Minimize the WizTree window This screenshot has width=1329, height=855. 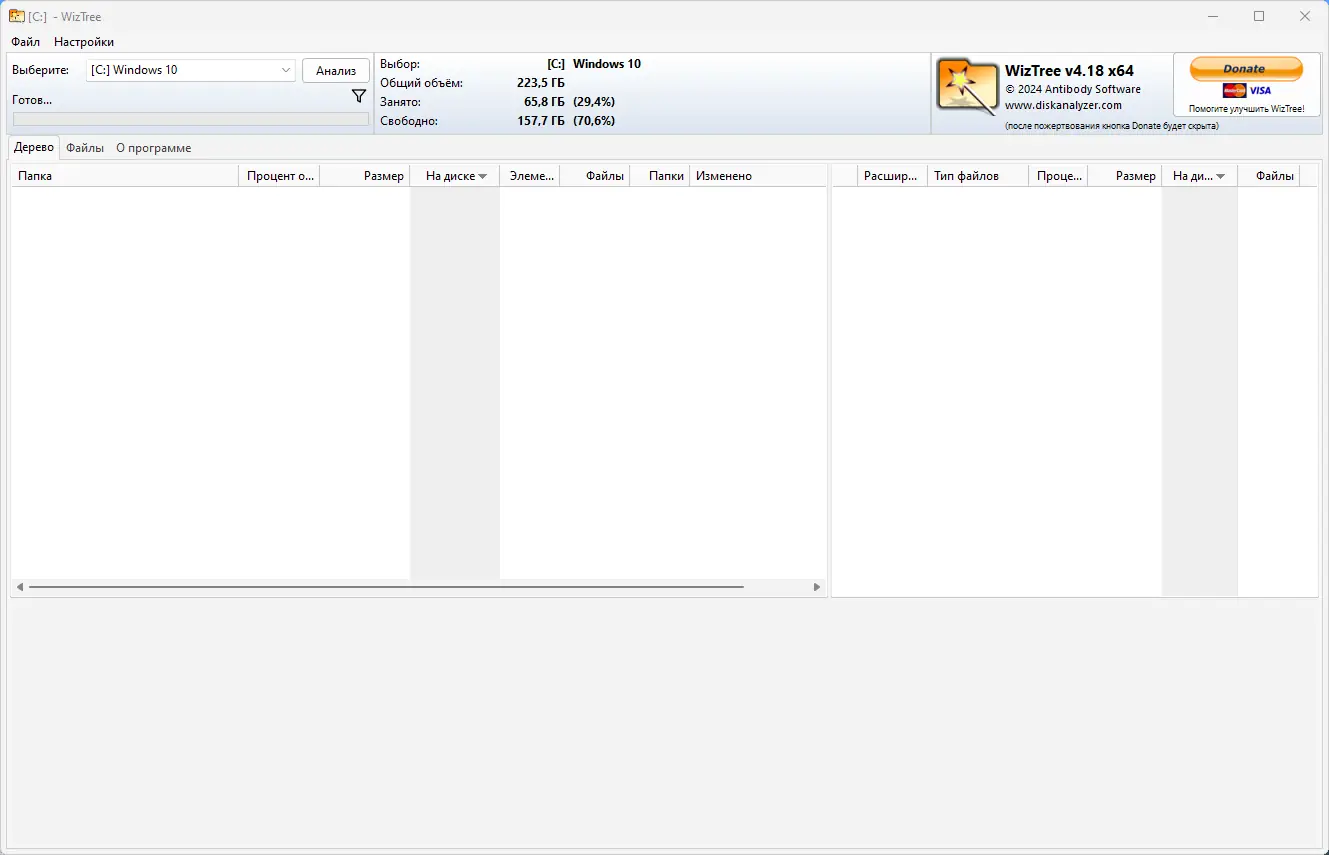click(1213, 16)
